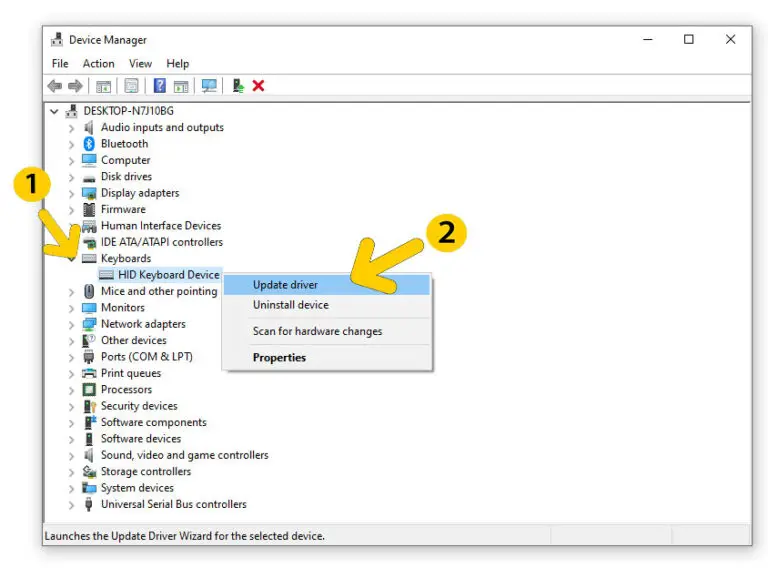Expand Audio inputs and outputs chevron
This screenshot has height=568, width=768.
[72, 128]
